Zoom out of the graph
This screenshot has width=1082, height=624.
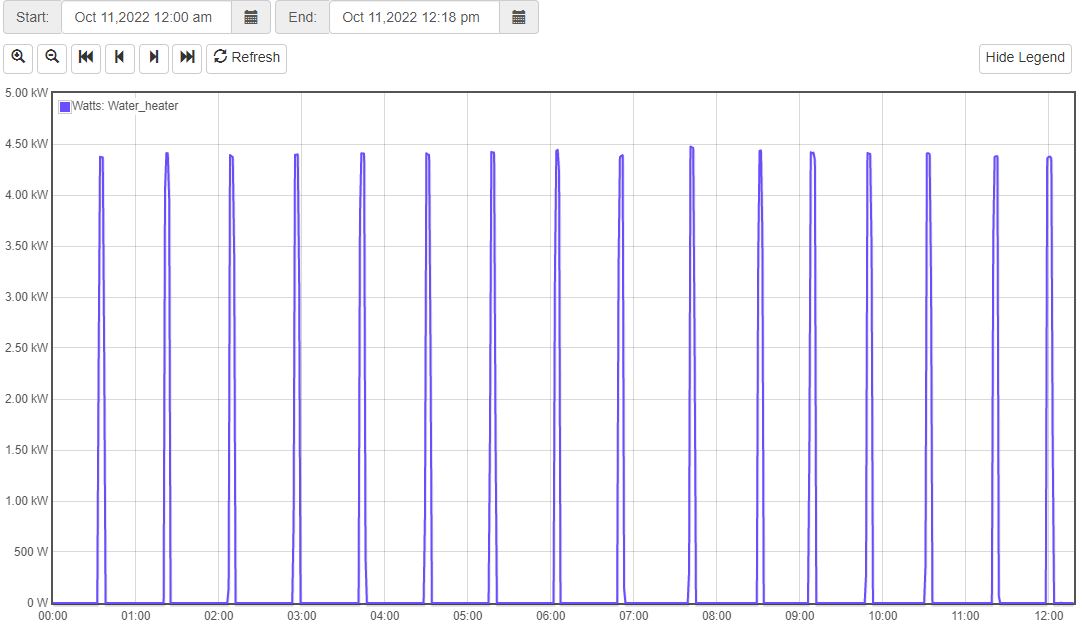click(52, 57)
